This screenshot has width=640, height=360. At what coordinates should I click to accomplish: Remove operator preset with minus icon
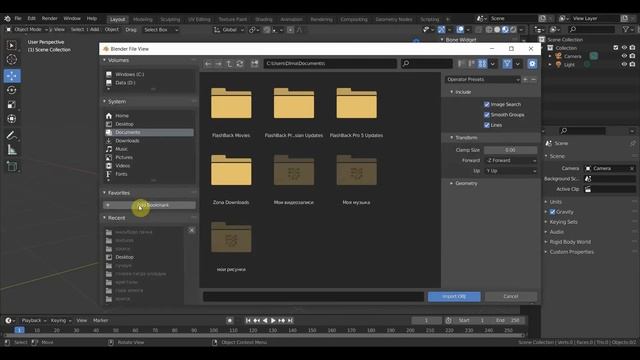click(533, 80)
